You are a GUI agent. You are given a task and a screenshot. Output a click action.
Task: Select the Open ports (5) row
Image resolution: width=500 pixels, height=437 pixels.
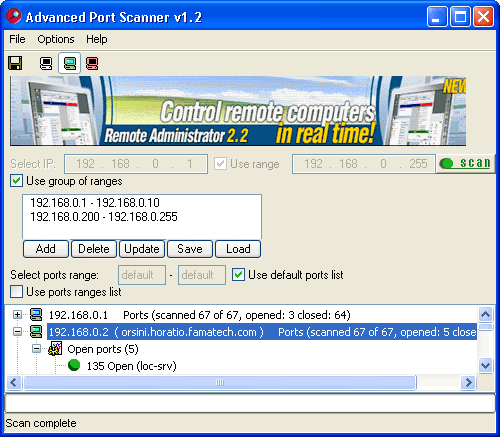point(103,349)
